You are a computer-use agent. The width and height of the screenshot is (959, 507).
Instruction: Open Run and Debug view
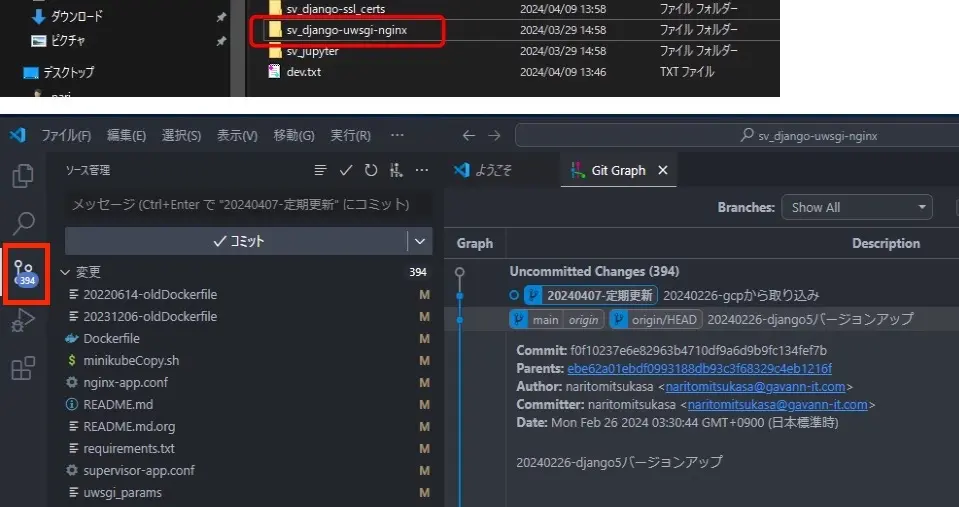click(23, 320)
